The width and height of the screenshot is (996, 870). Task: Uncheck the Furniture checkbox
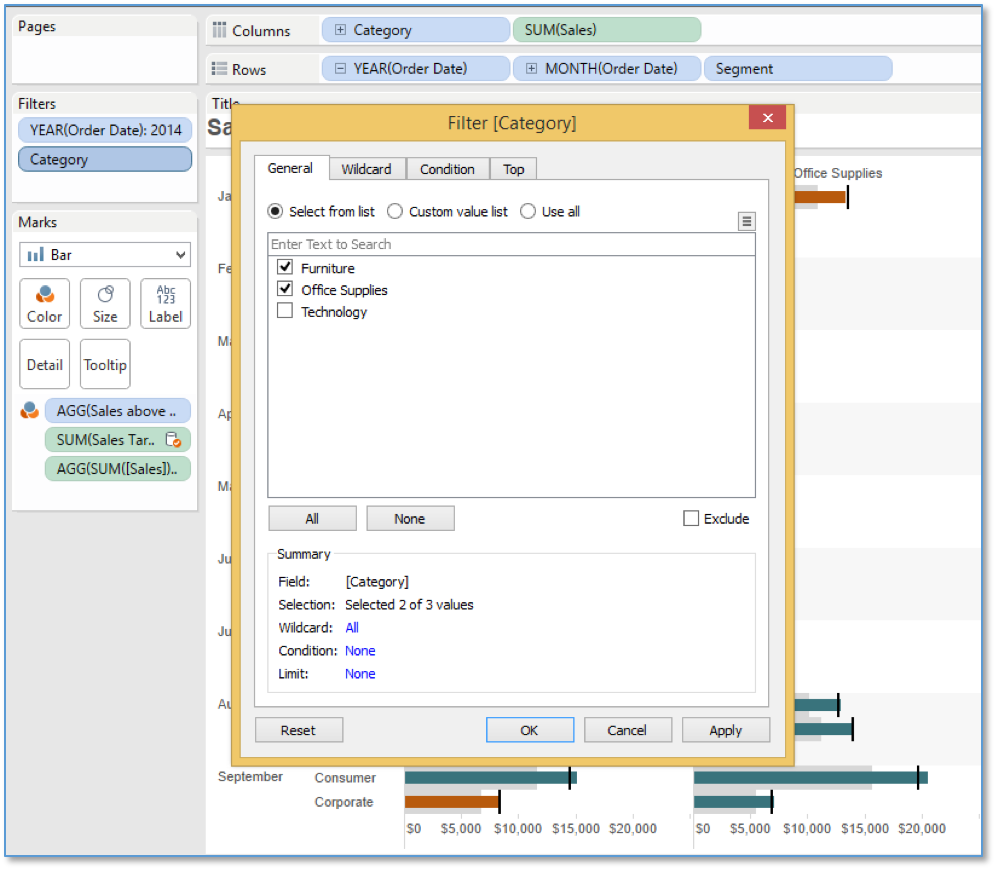coord(285,267)
